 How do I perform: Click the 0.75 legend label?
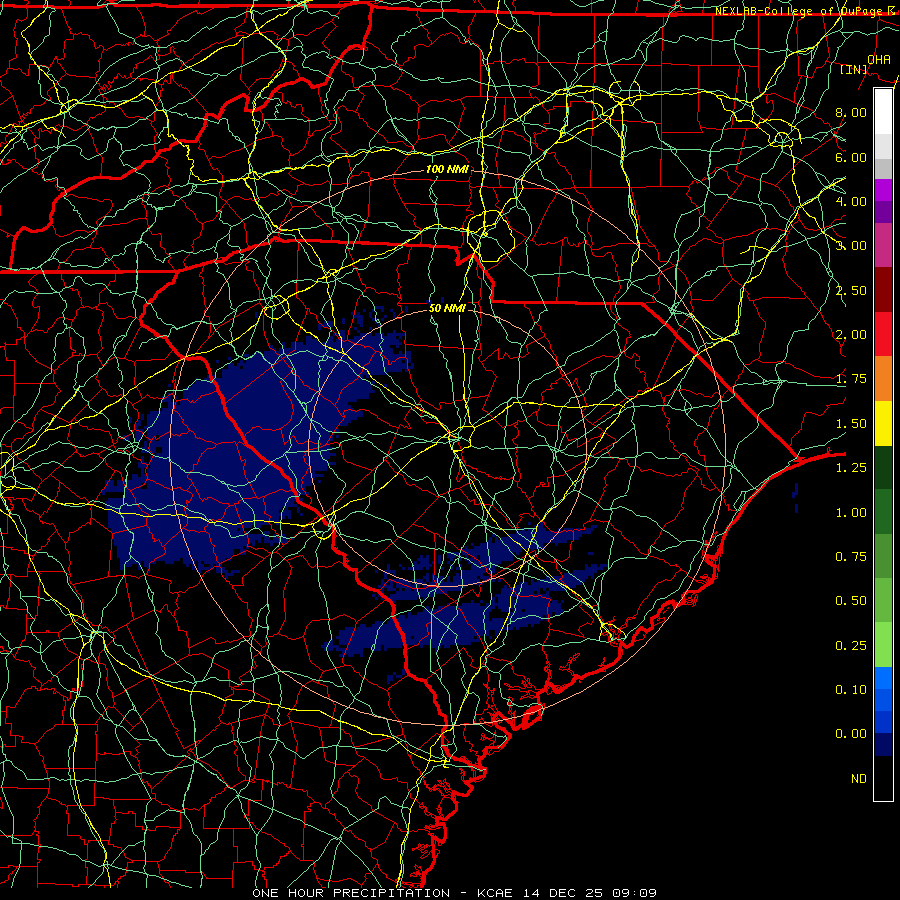(x=851, y=557)
